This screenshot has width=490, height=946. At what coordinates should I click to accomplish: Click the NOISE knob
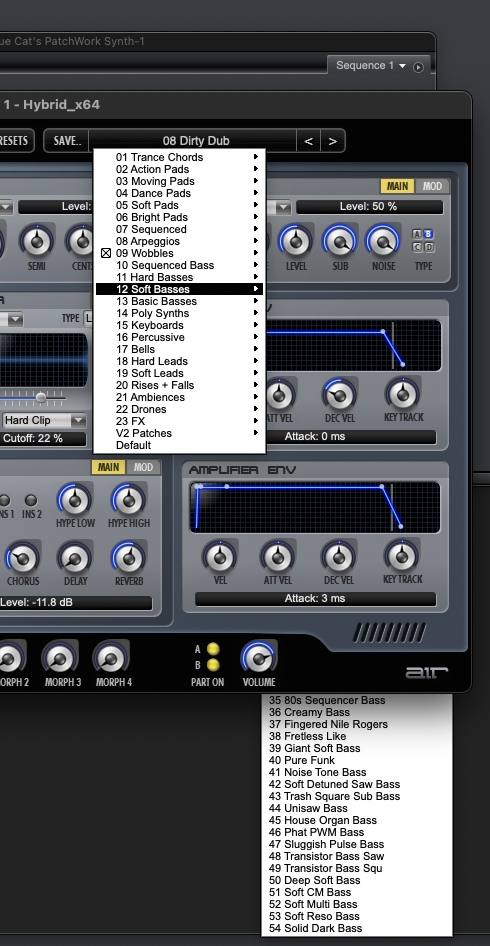point(383,241)
